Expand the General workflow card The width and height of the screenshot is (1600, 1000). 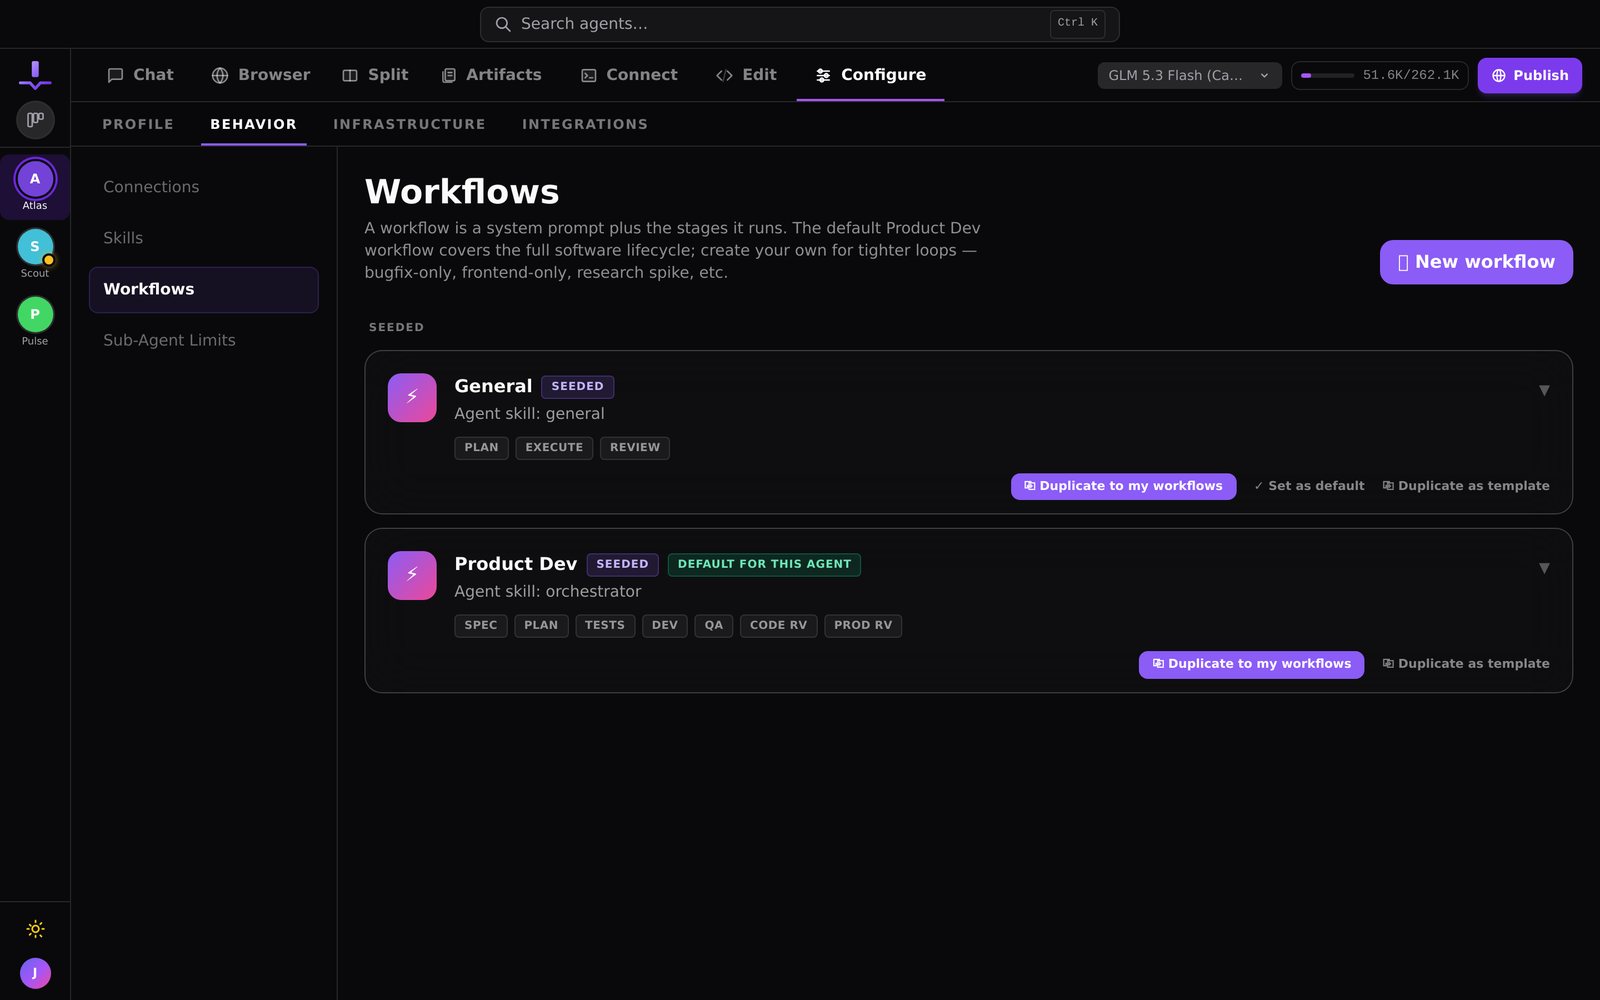click(1544, 390)
